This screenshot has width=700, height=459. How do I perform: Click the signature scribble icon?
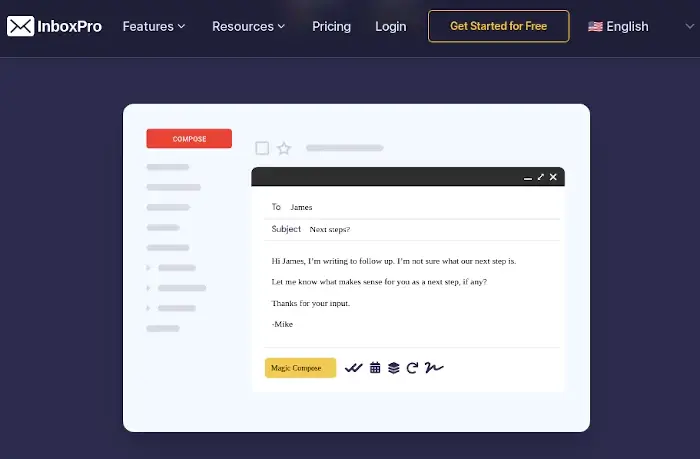click(434, 367)
